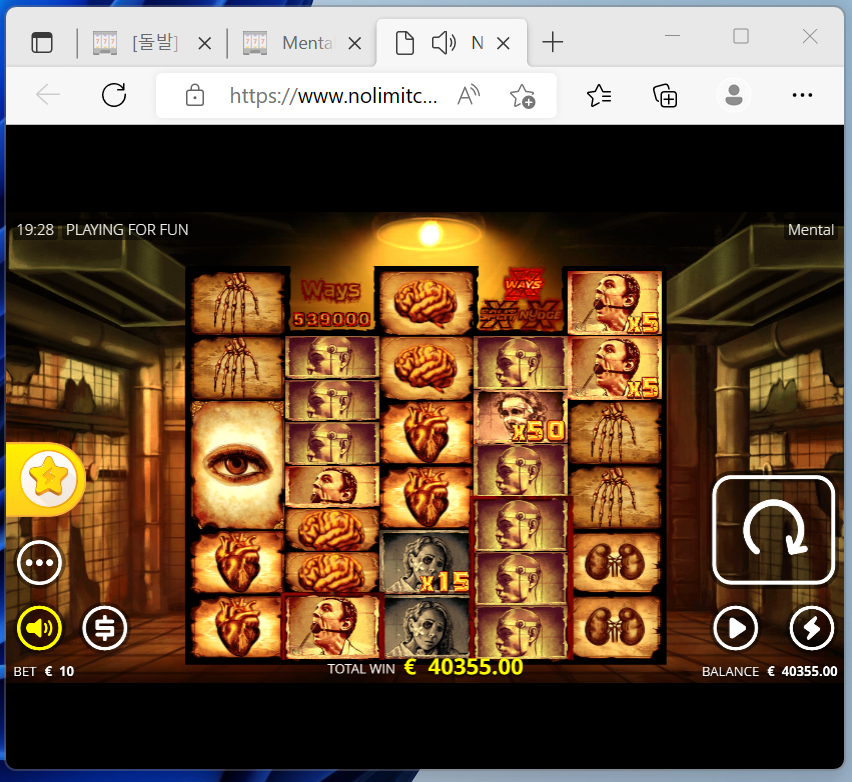The width and height of the screenshot is (852, 782).
Task: Maximize the browser window
Action: 741,36
